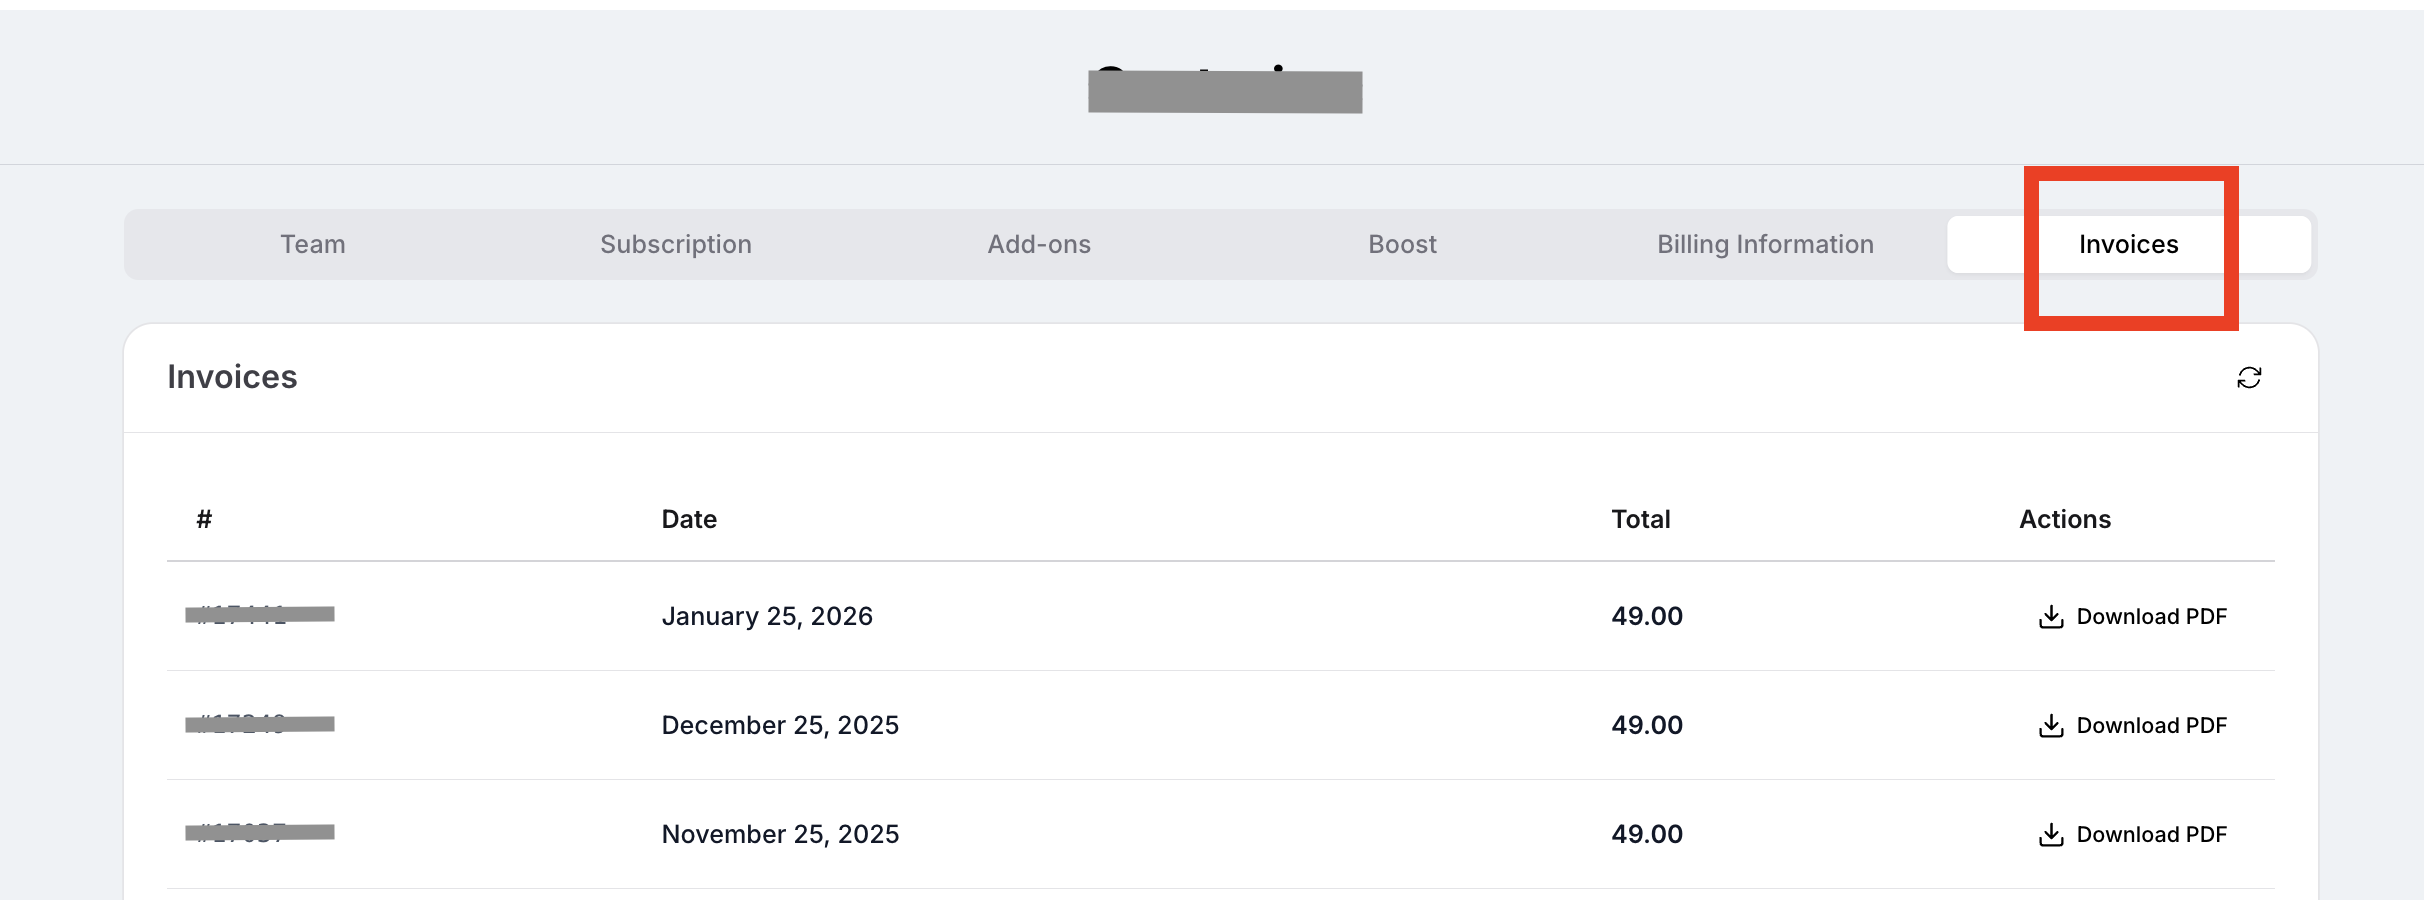Image resolution: width=2424 pixels, height=900 pixels.
Task: Download PDF for November 25, 2025 invoice
Action: coord(2133,834)
